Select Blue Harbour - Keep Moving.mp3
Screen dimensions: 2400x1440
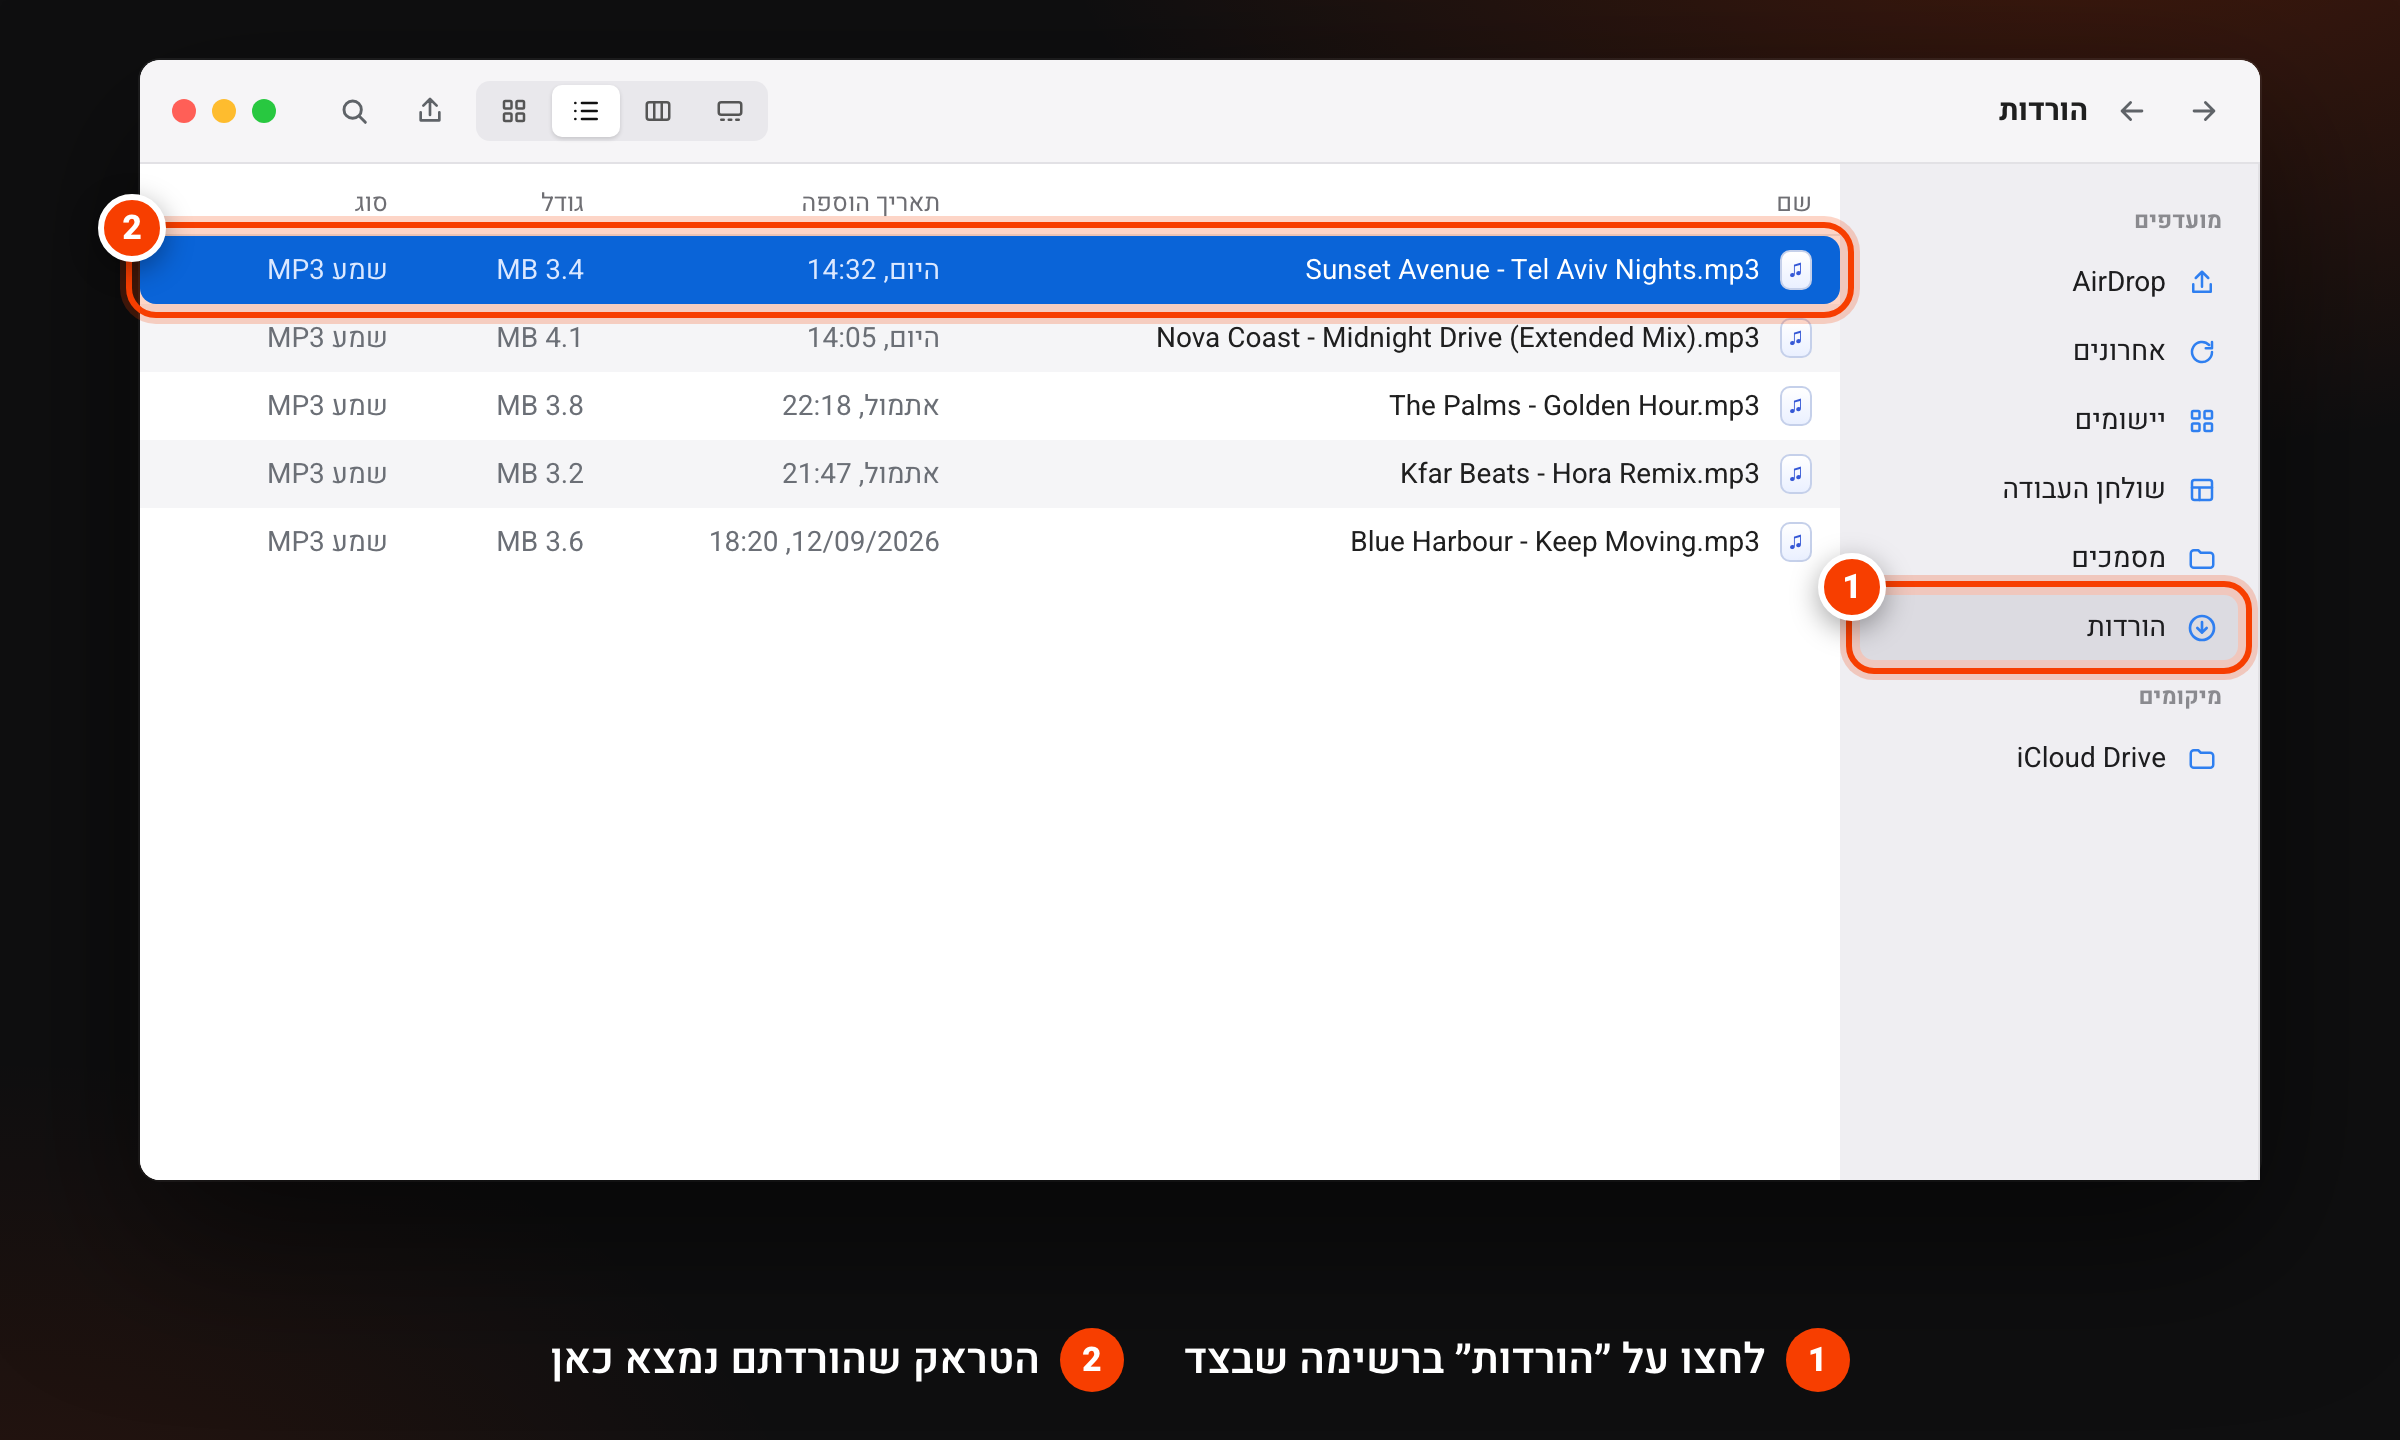pos(990,542)
